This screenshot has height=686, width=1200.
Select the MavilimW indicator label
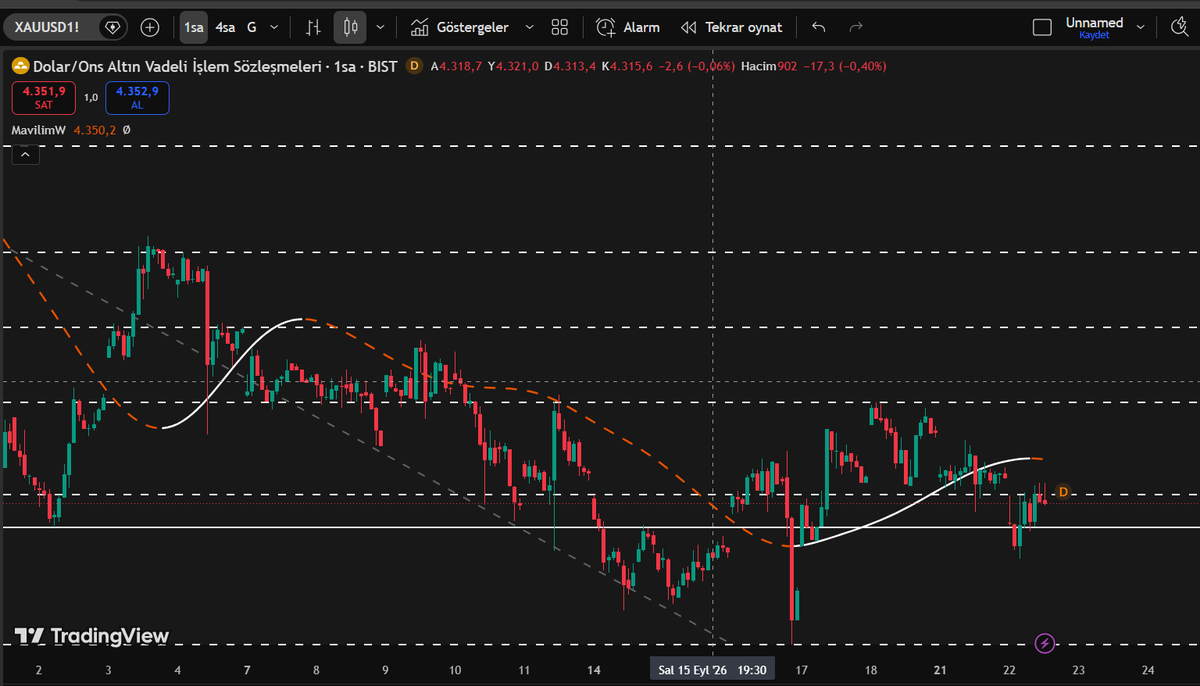tap(39, 130)
